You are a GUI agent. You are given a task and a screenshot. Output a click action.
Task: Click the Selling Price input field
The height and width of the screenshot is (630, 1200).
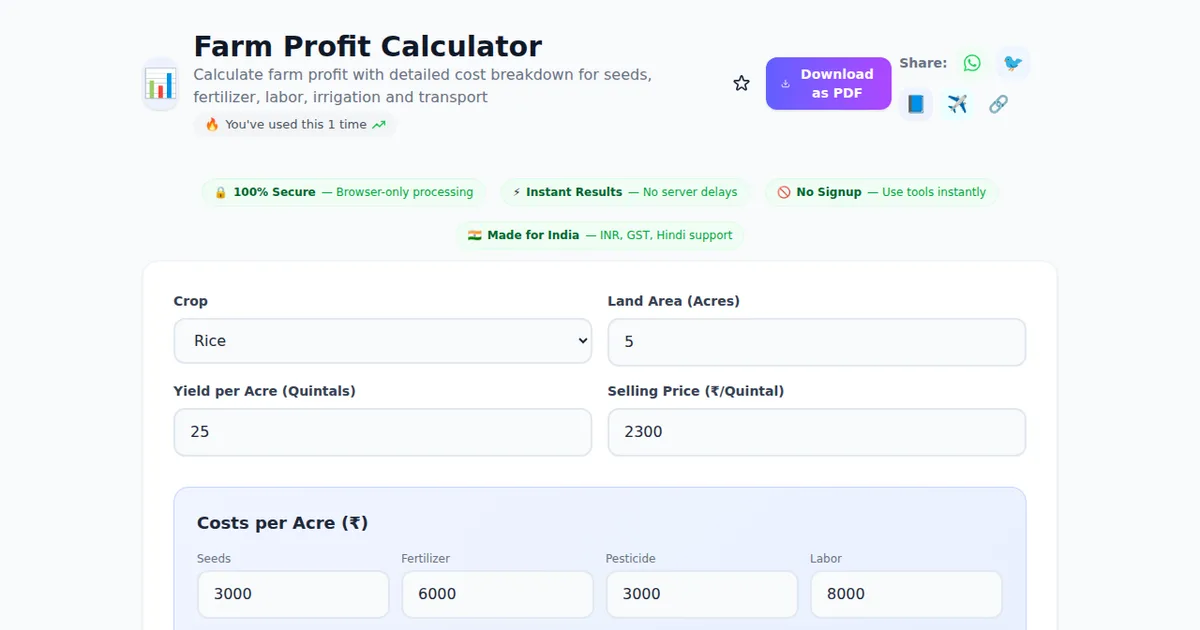(816, 432)
